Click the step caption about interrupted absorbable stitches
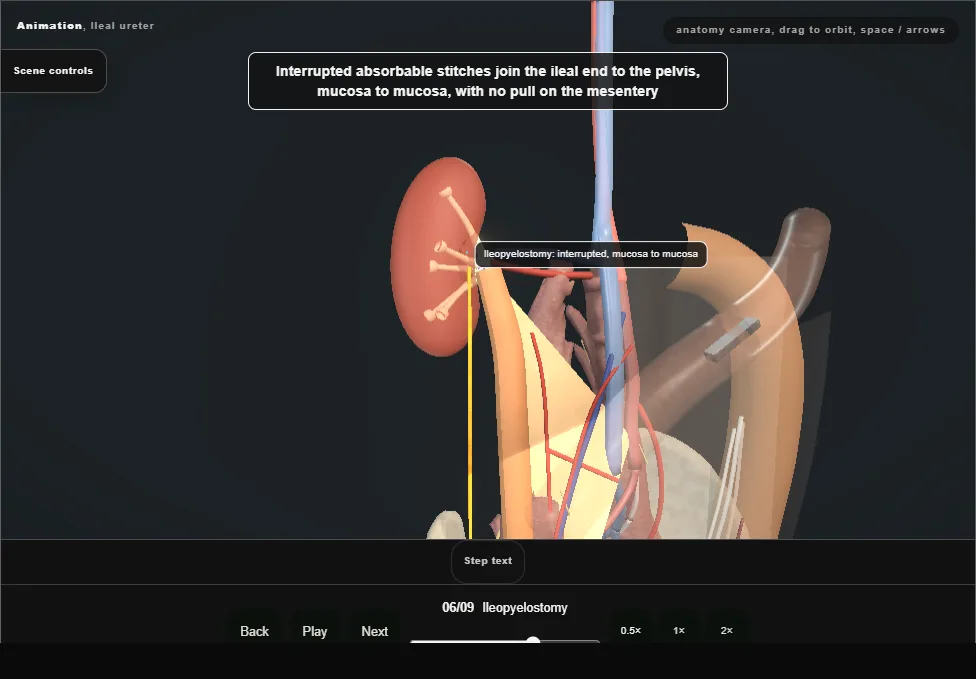Image resolution: width=976 pixels, height=679 pixels. click(488, 81)
